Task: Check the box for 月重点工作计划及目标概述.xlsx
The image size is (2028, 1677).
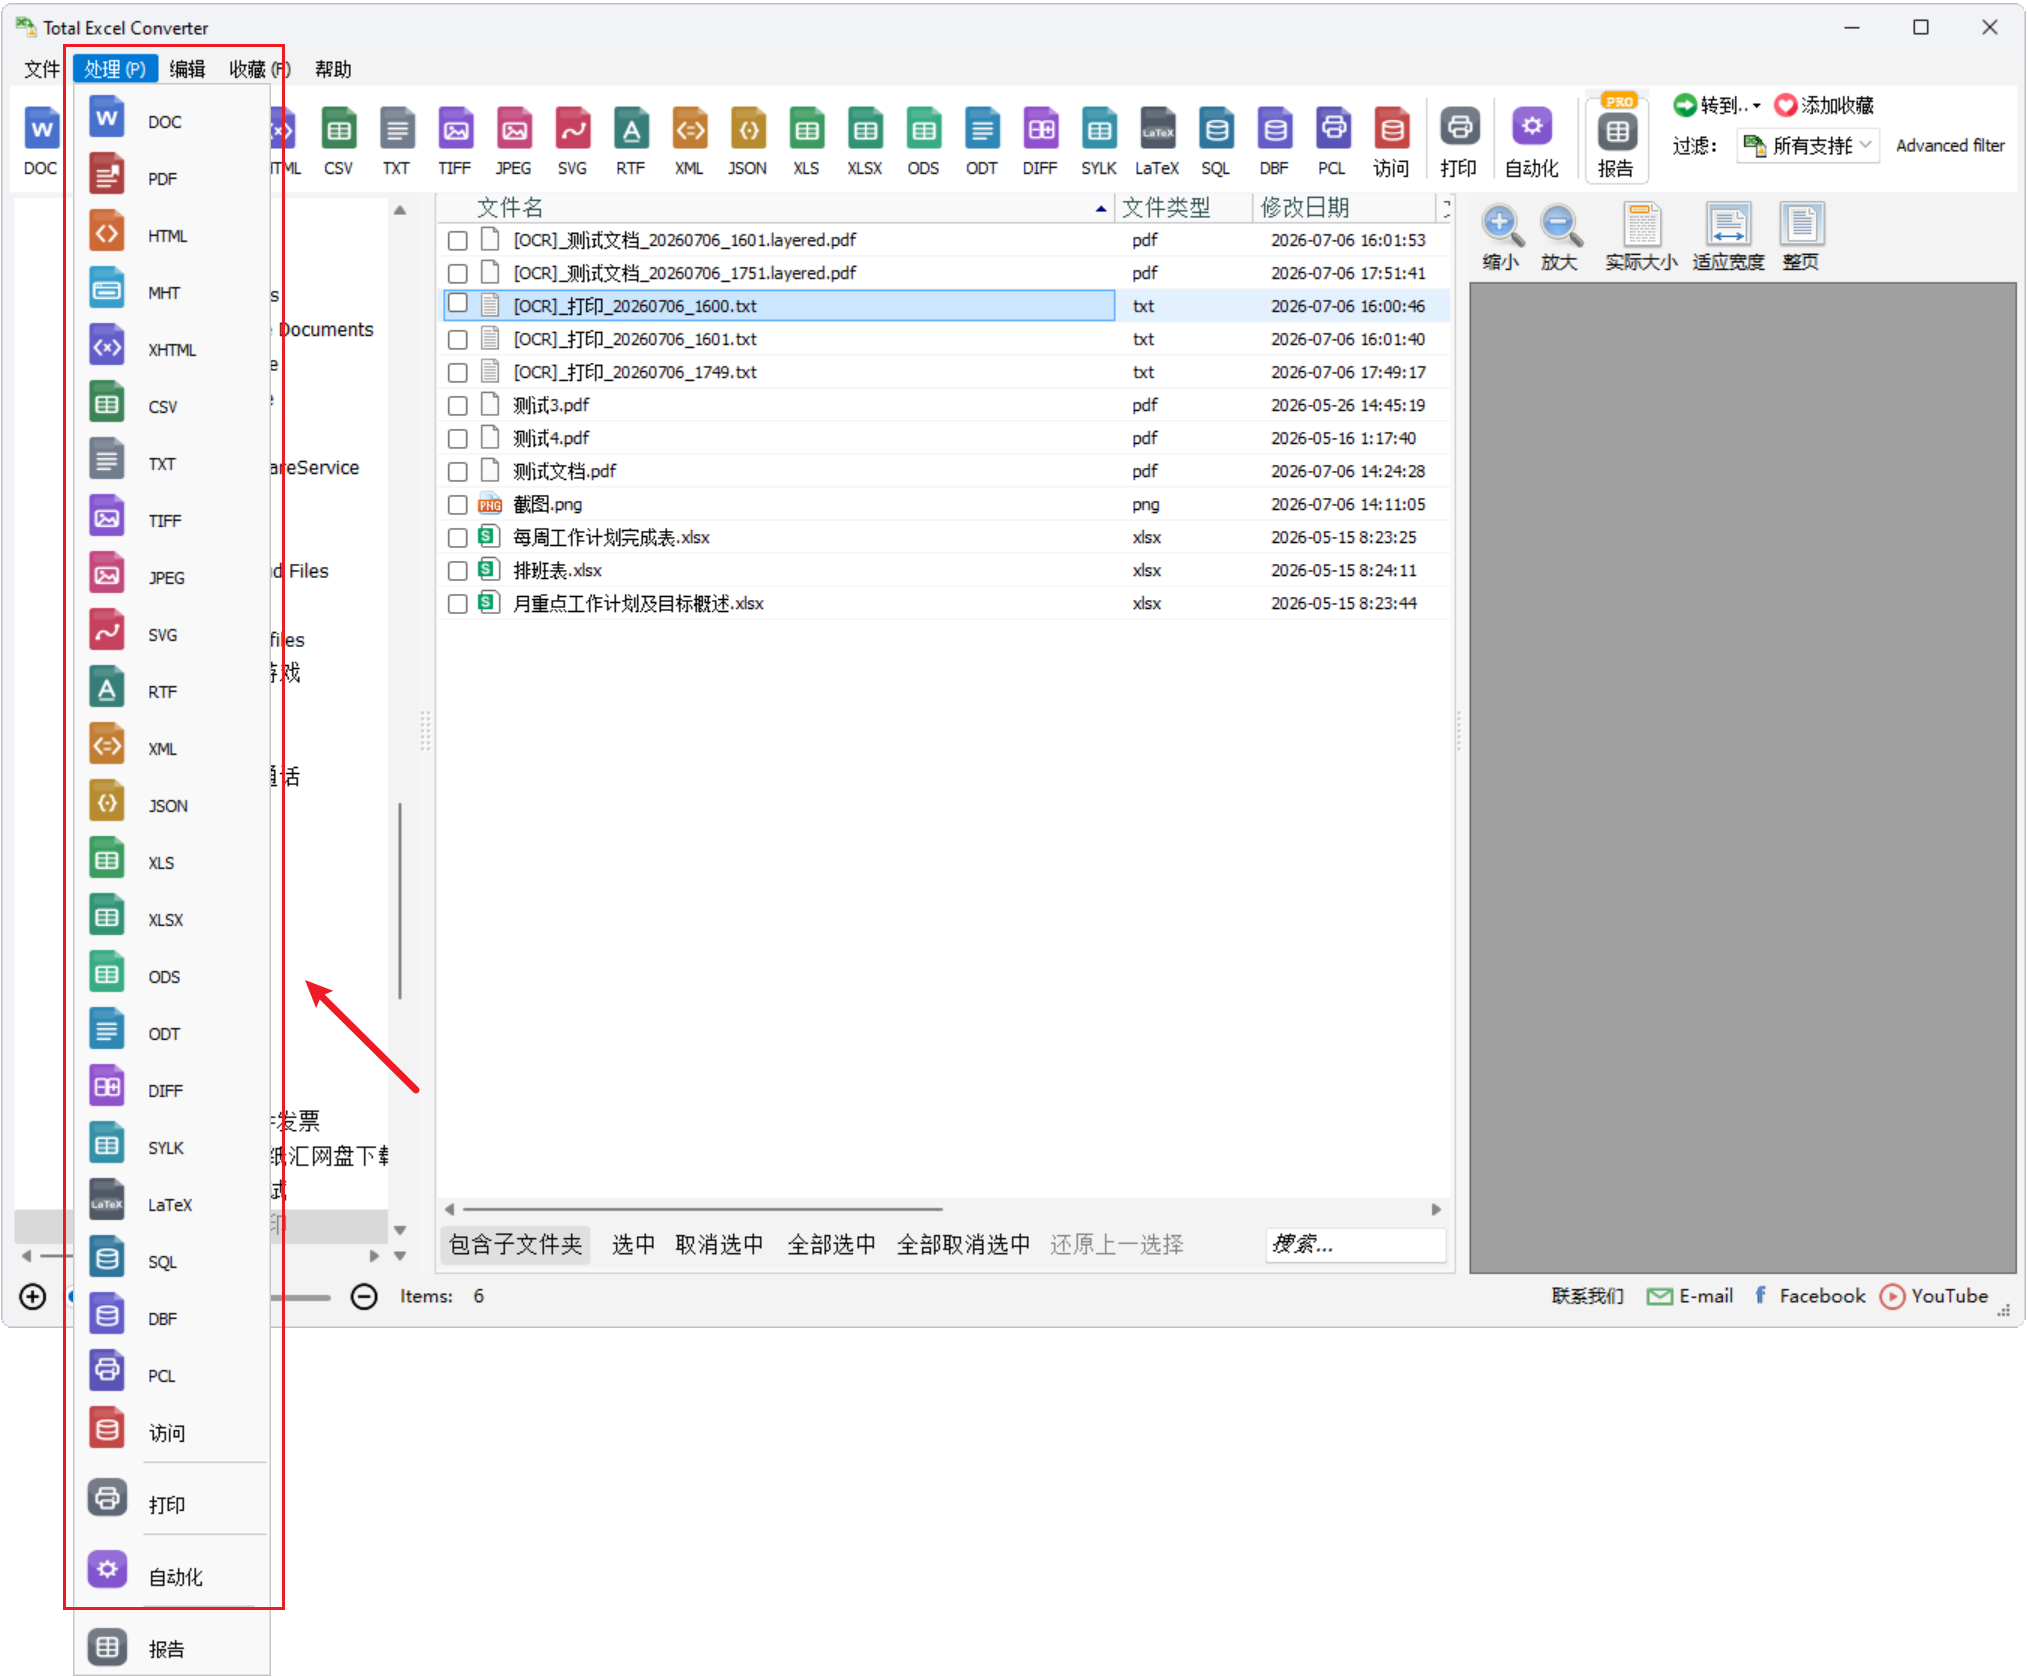Action: (x=458, y=604)
